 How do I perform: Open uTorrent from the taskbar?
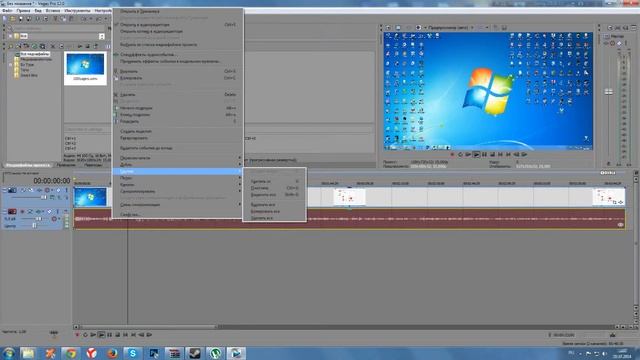[216, 353]
